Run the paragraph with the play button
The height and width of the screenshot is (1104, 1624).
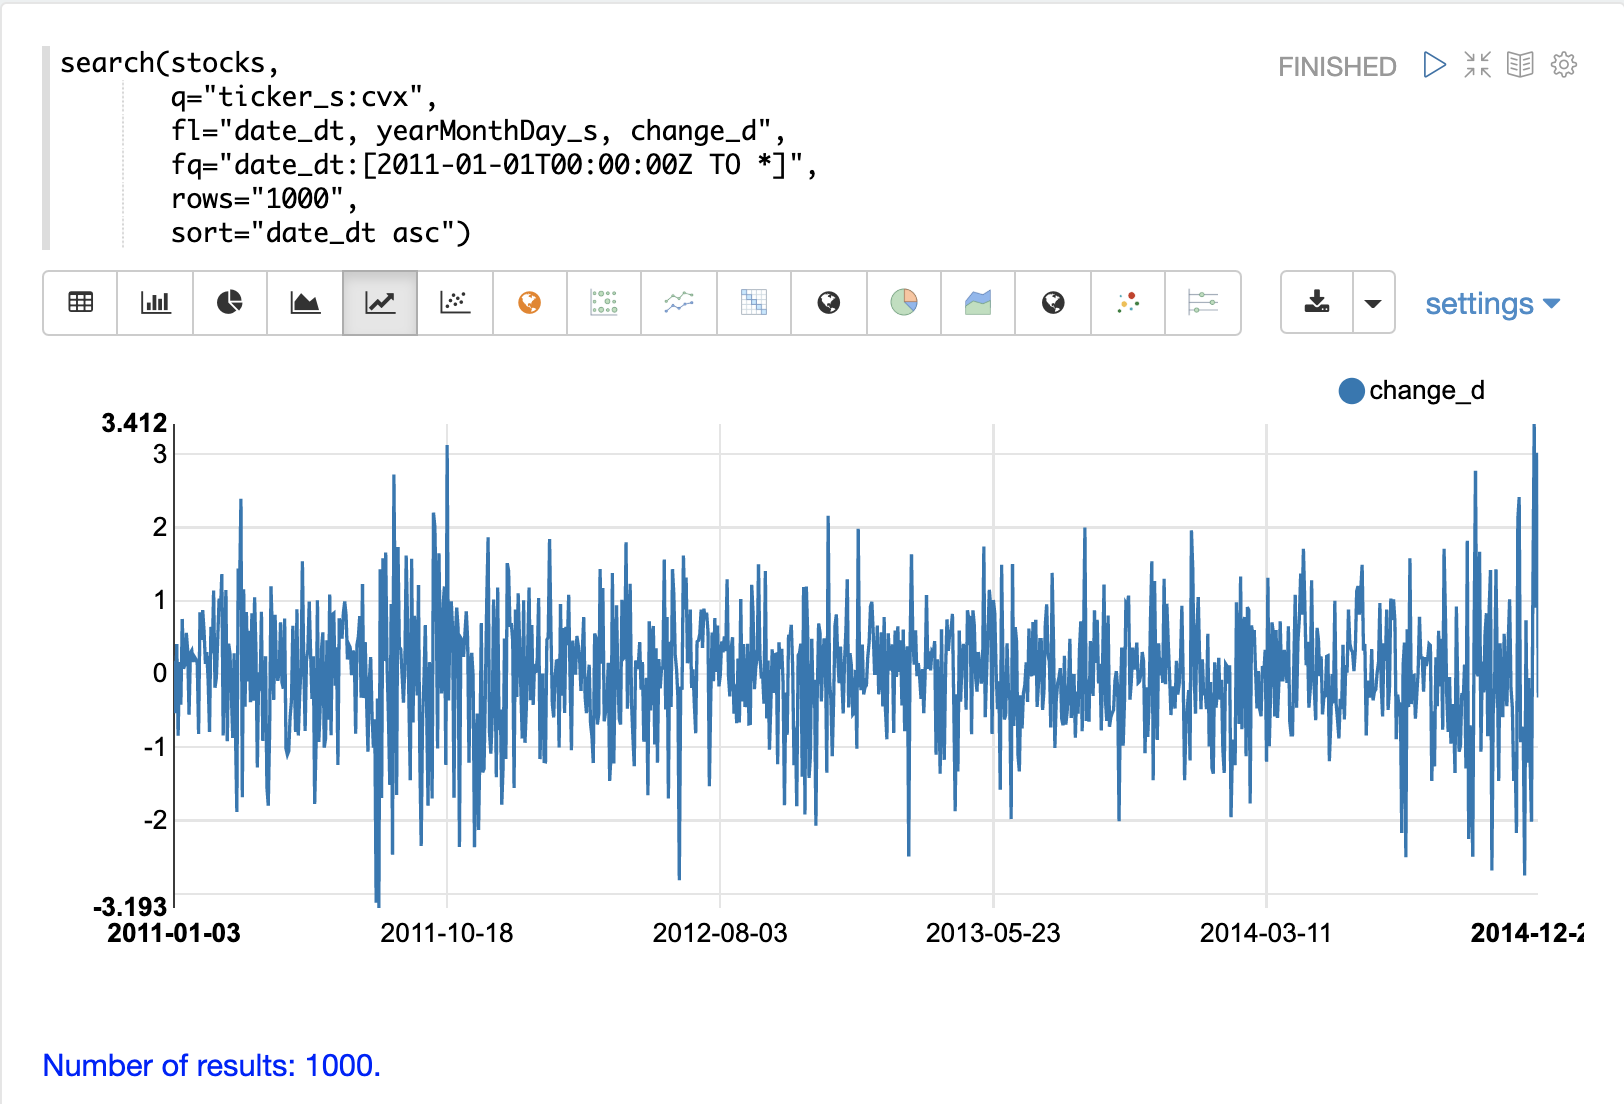coord(1434,65)
